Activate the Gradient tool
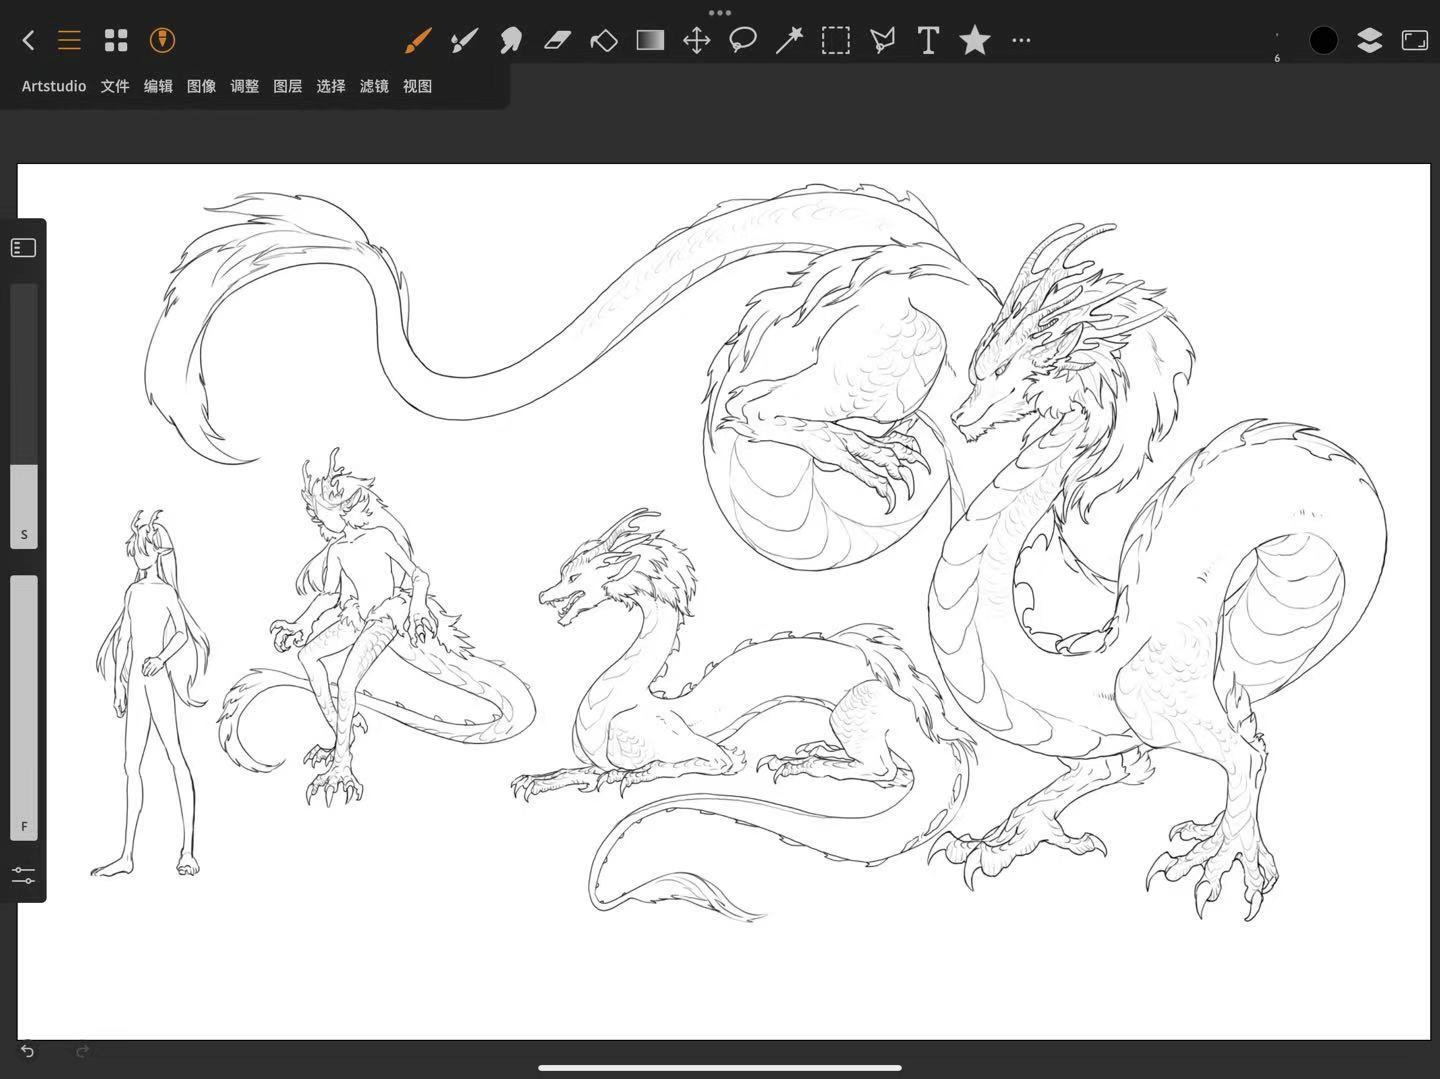 pos(650,41)
